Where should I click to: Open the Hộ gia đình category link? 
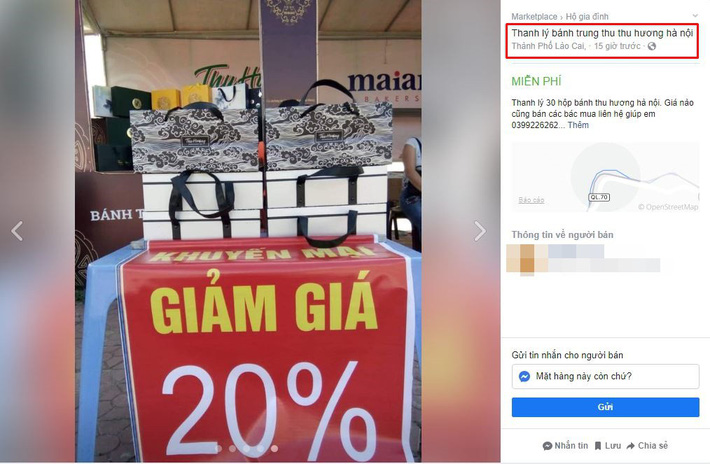(x=587, y=17)
